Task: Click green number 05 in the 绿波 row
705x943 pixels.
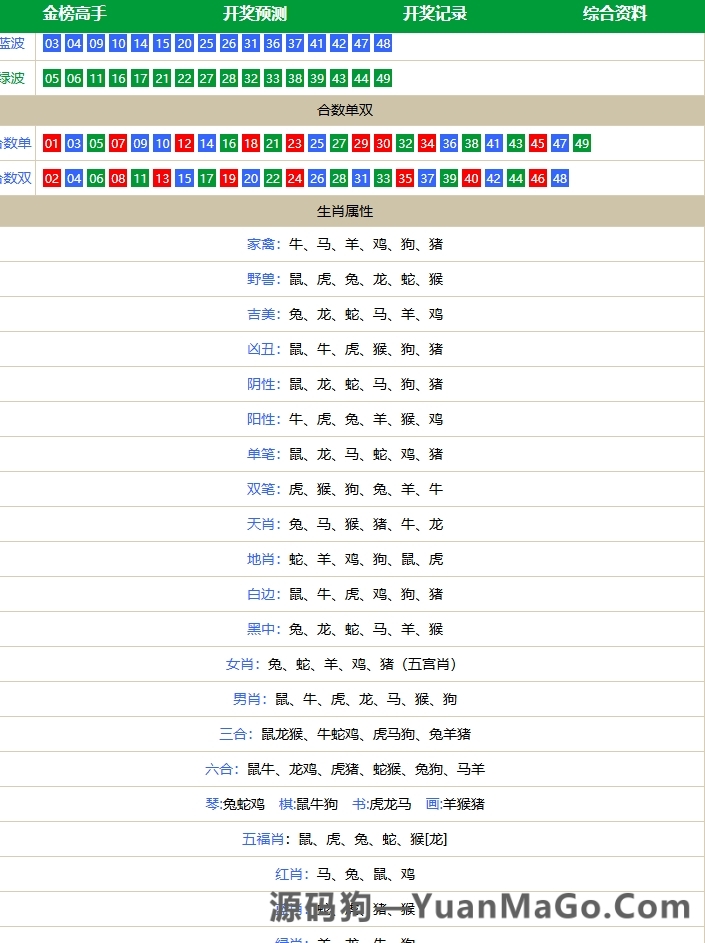Action: pyautogui.click(x=52, y=79)
